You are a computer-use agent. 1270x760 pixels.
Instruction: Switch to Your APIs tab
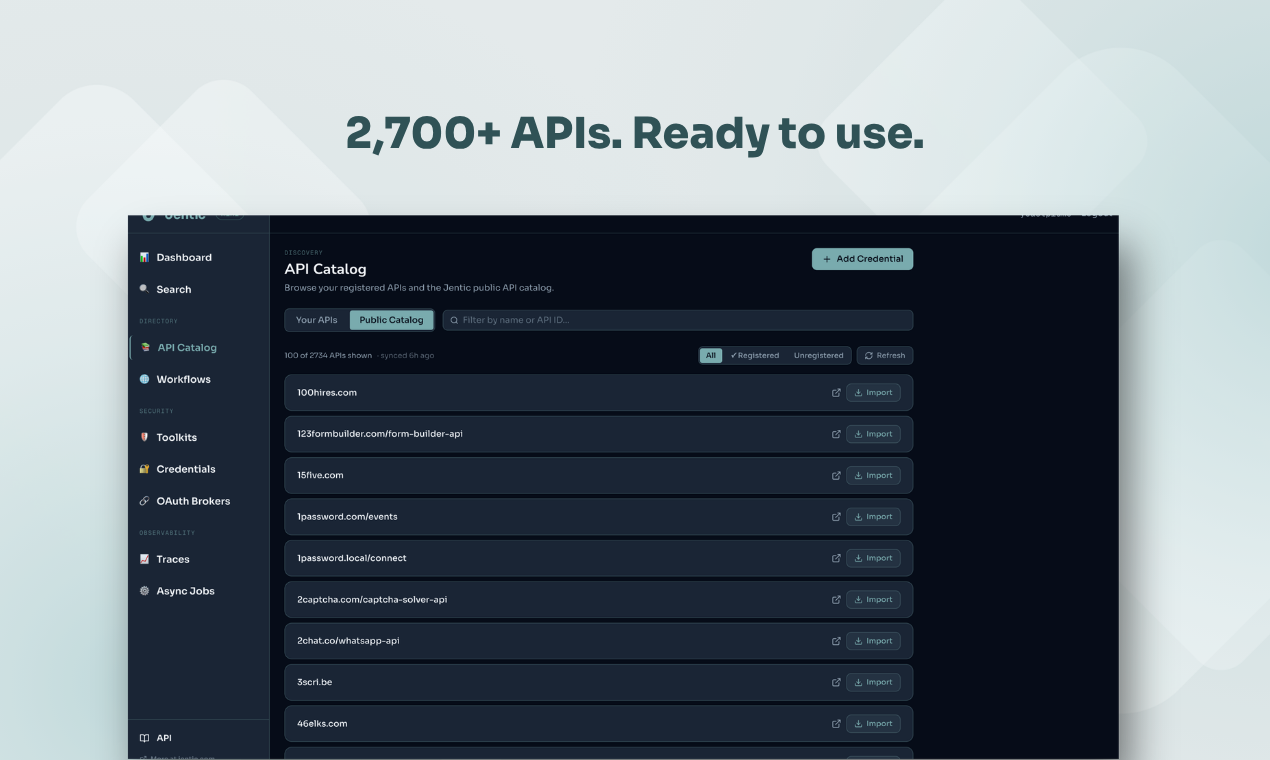[317, 320]
